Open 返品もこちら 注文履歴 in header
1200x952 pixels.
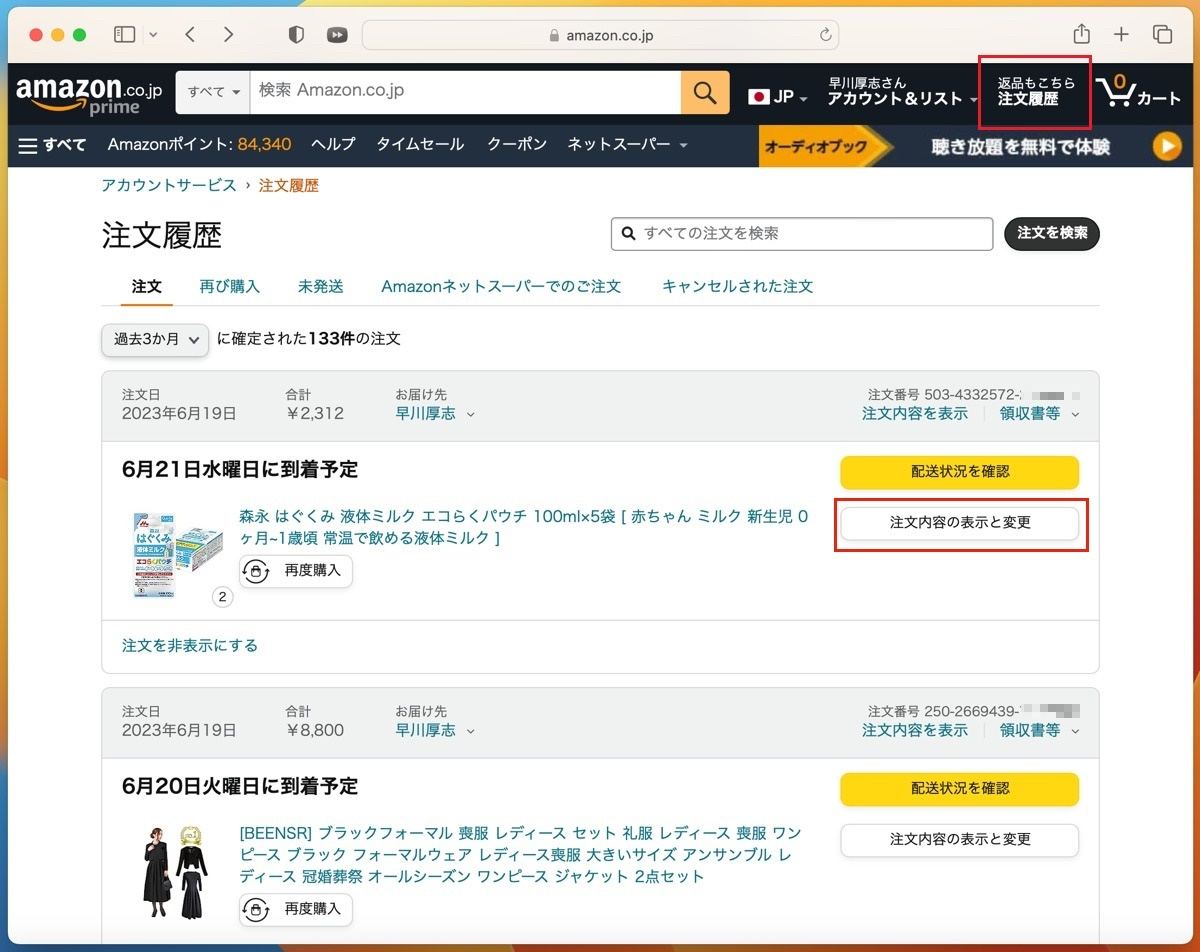click(1035, 92)
